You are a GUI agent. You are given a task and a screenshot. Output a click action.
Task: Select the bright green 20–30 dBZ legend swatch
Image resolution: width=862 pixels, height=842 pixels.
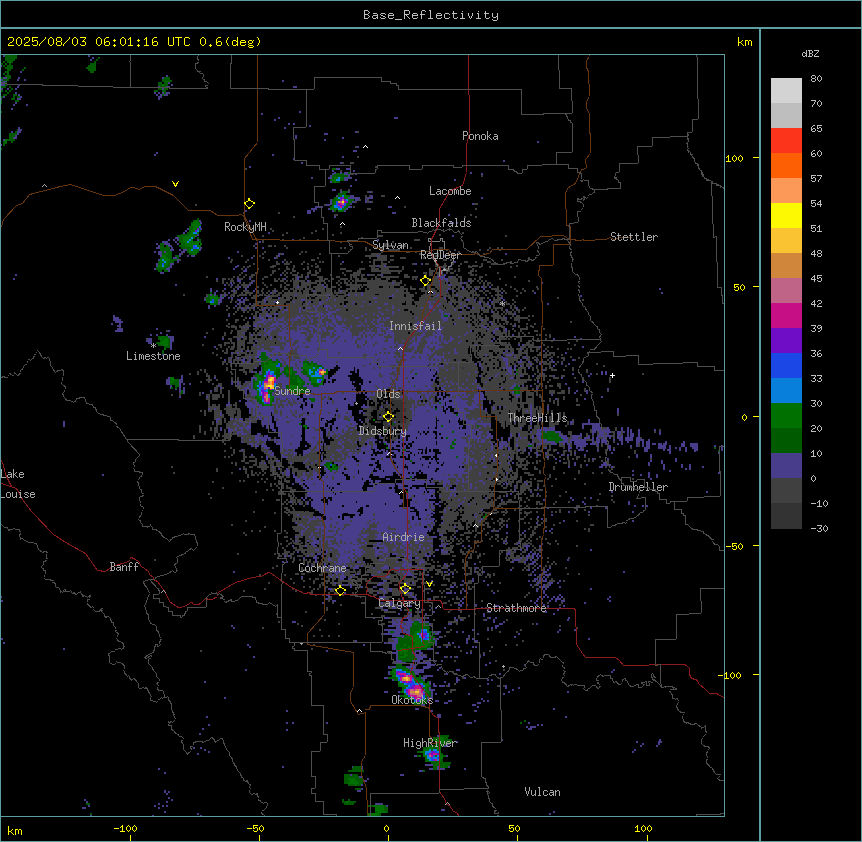click(786, 416)
